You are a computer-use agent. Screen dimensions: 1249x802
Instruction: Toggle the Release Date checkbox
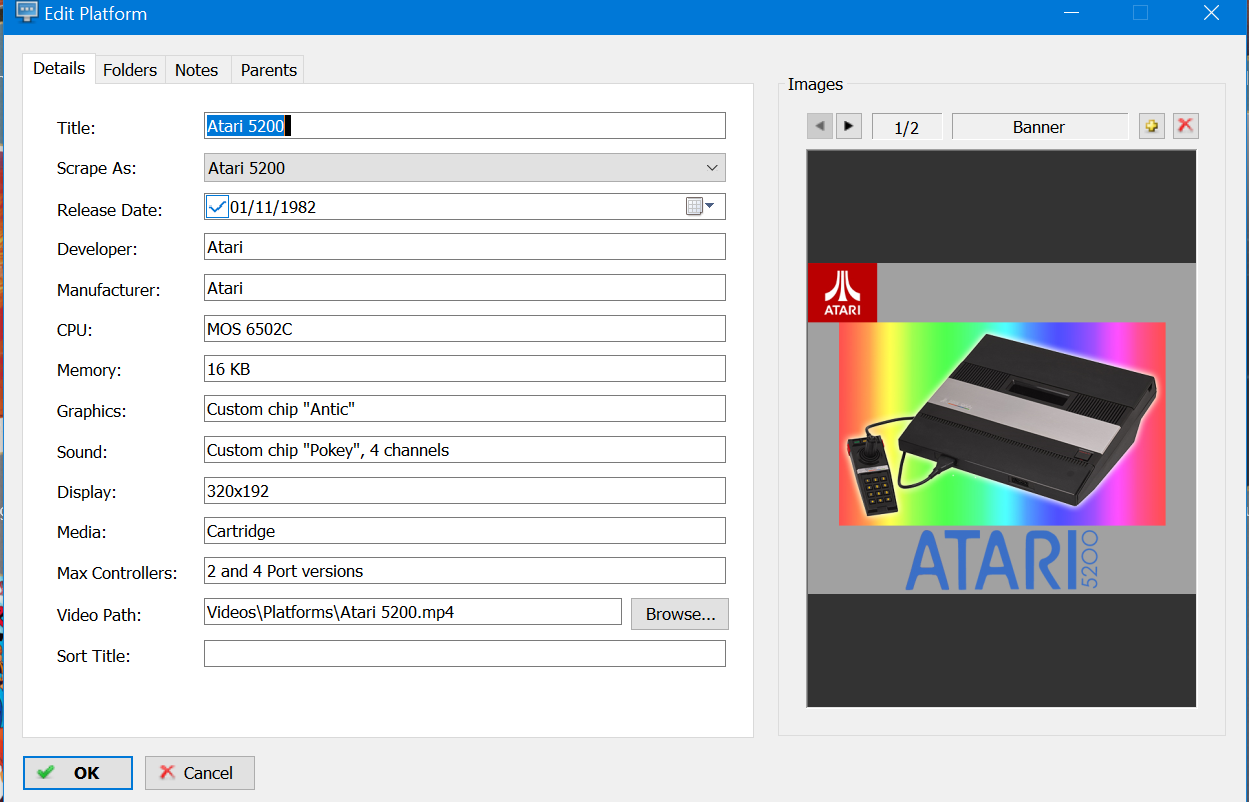(x=217, y=207)
